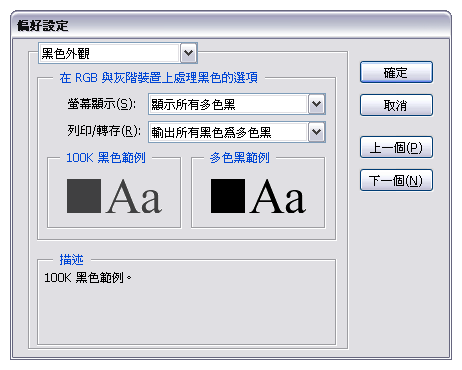Click the 列印/轉存(R): label
462x370 pixels.
104,131
